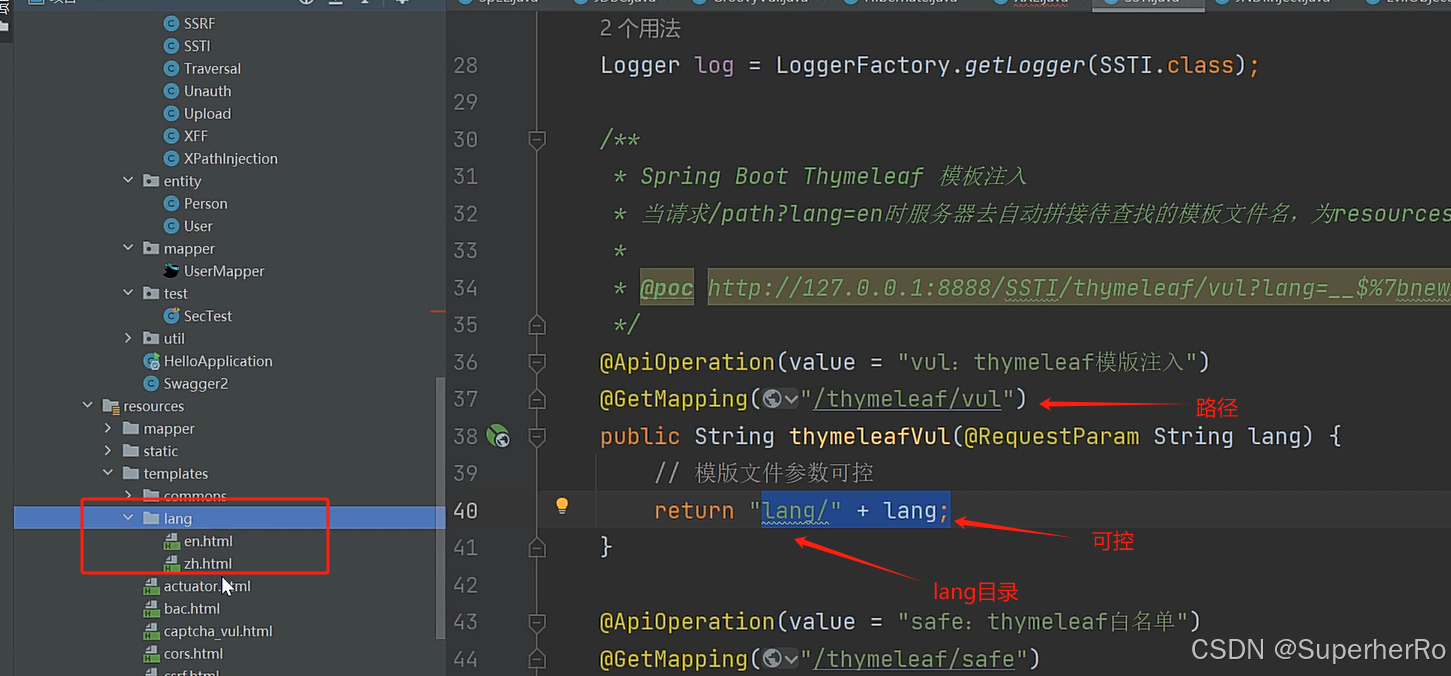
Task: Click the Swagger2 class icon
Action: click(x=152, y=383)
